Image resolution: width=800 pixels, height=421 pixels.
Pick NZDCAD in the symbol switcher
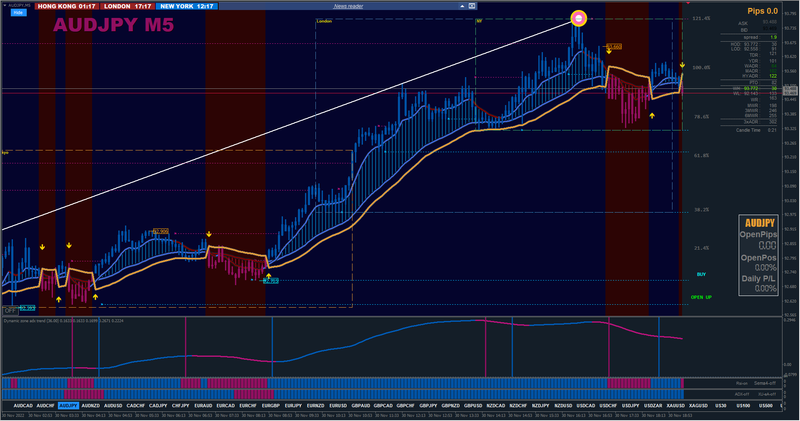coord(495,406)
